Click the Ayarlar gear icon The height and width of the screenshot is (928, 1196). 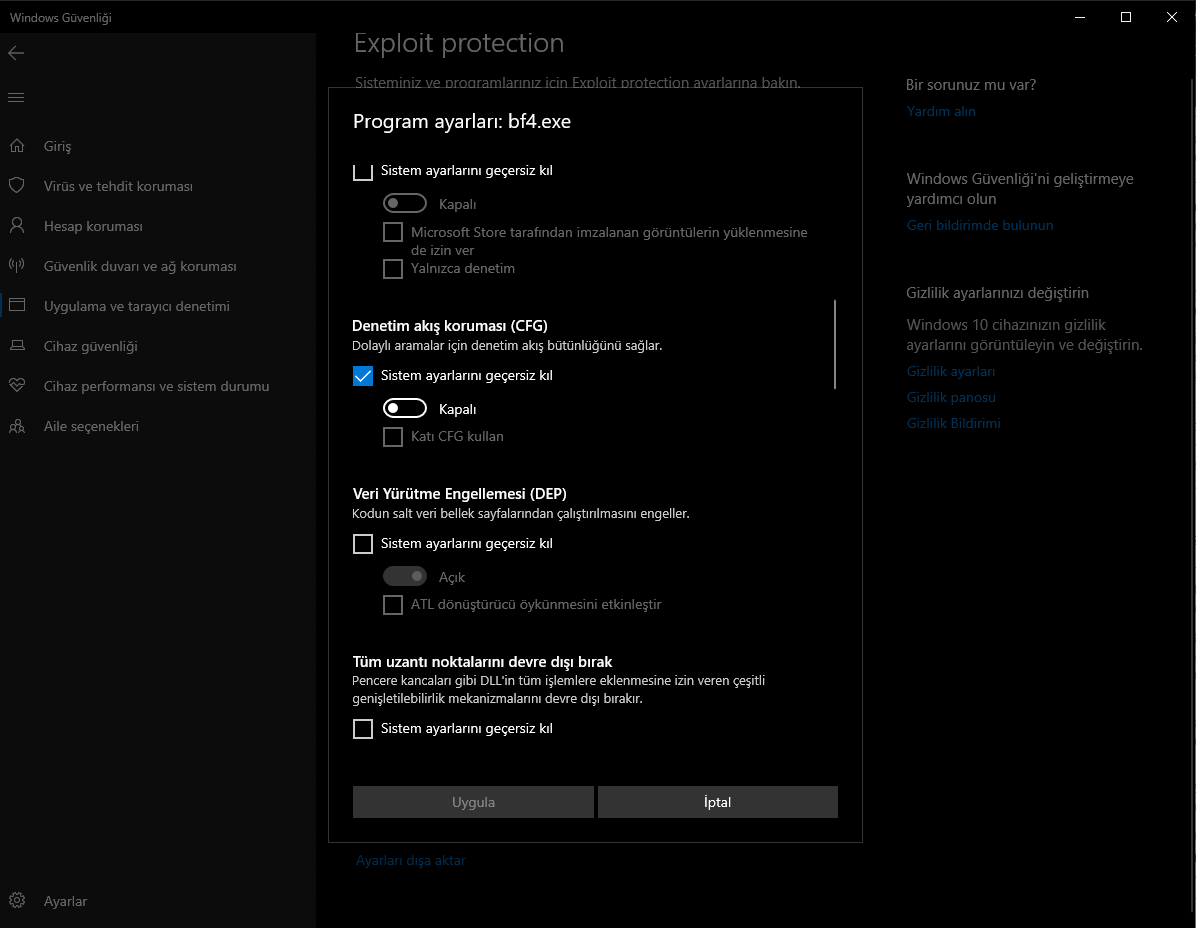[x=17, y=901]
